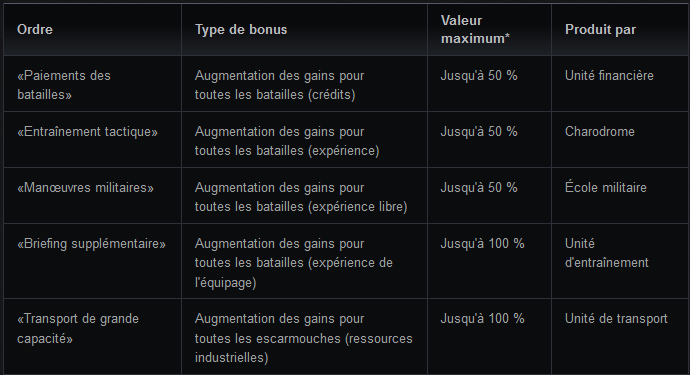Click the Charodrome cell
The image size is (690, 375).
[x=600, y=132]
